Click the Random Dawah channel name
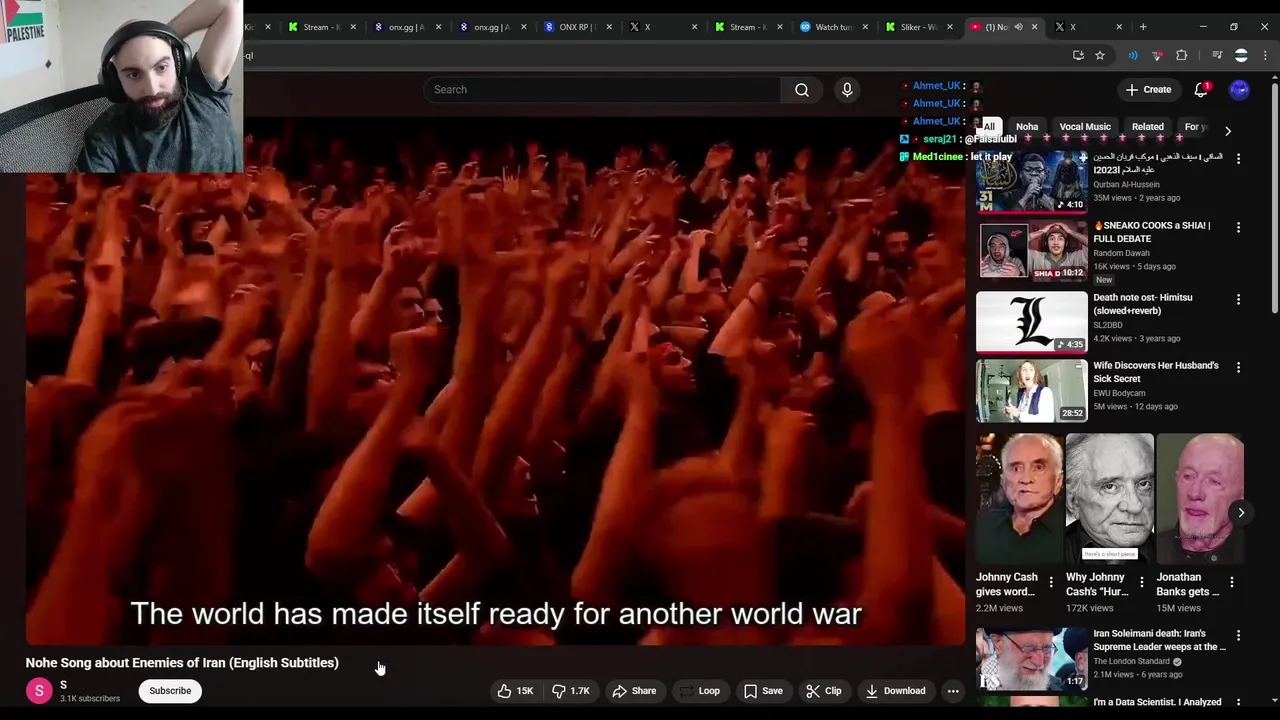 click(x=1121, y=254)
